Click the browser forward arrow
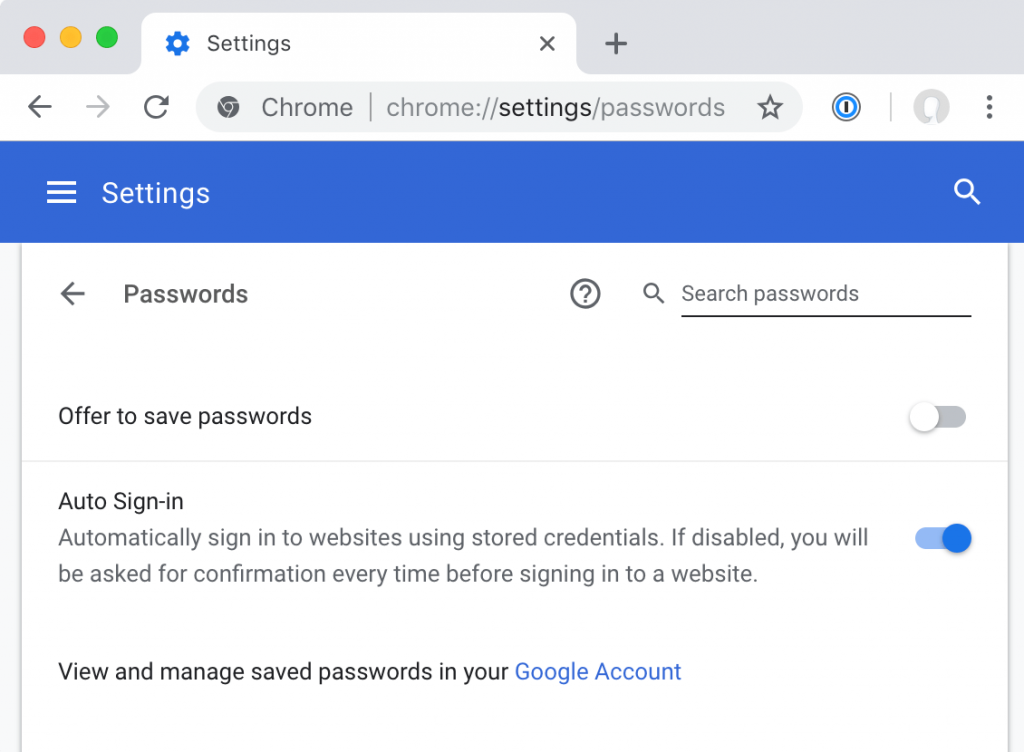 coord(98,107)
